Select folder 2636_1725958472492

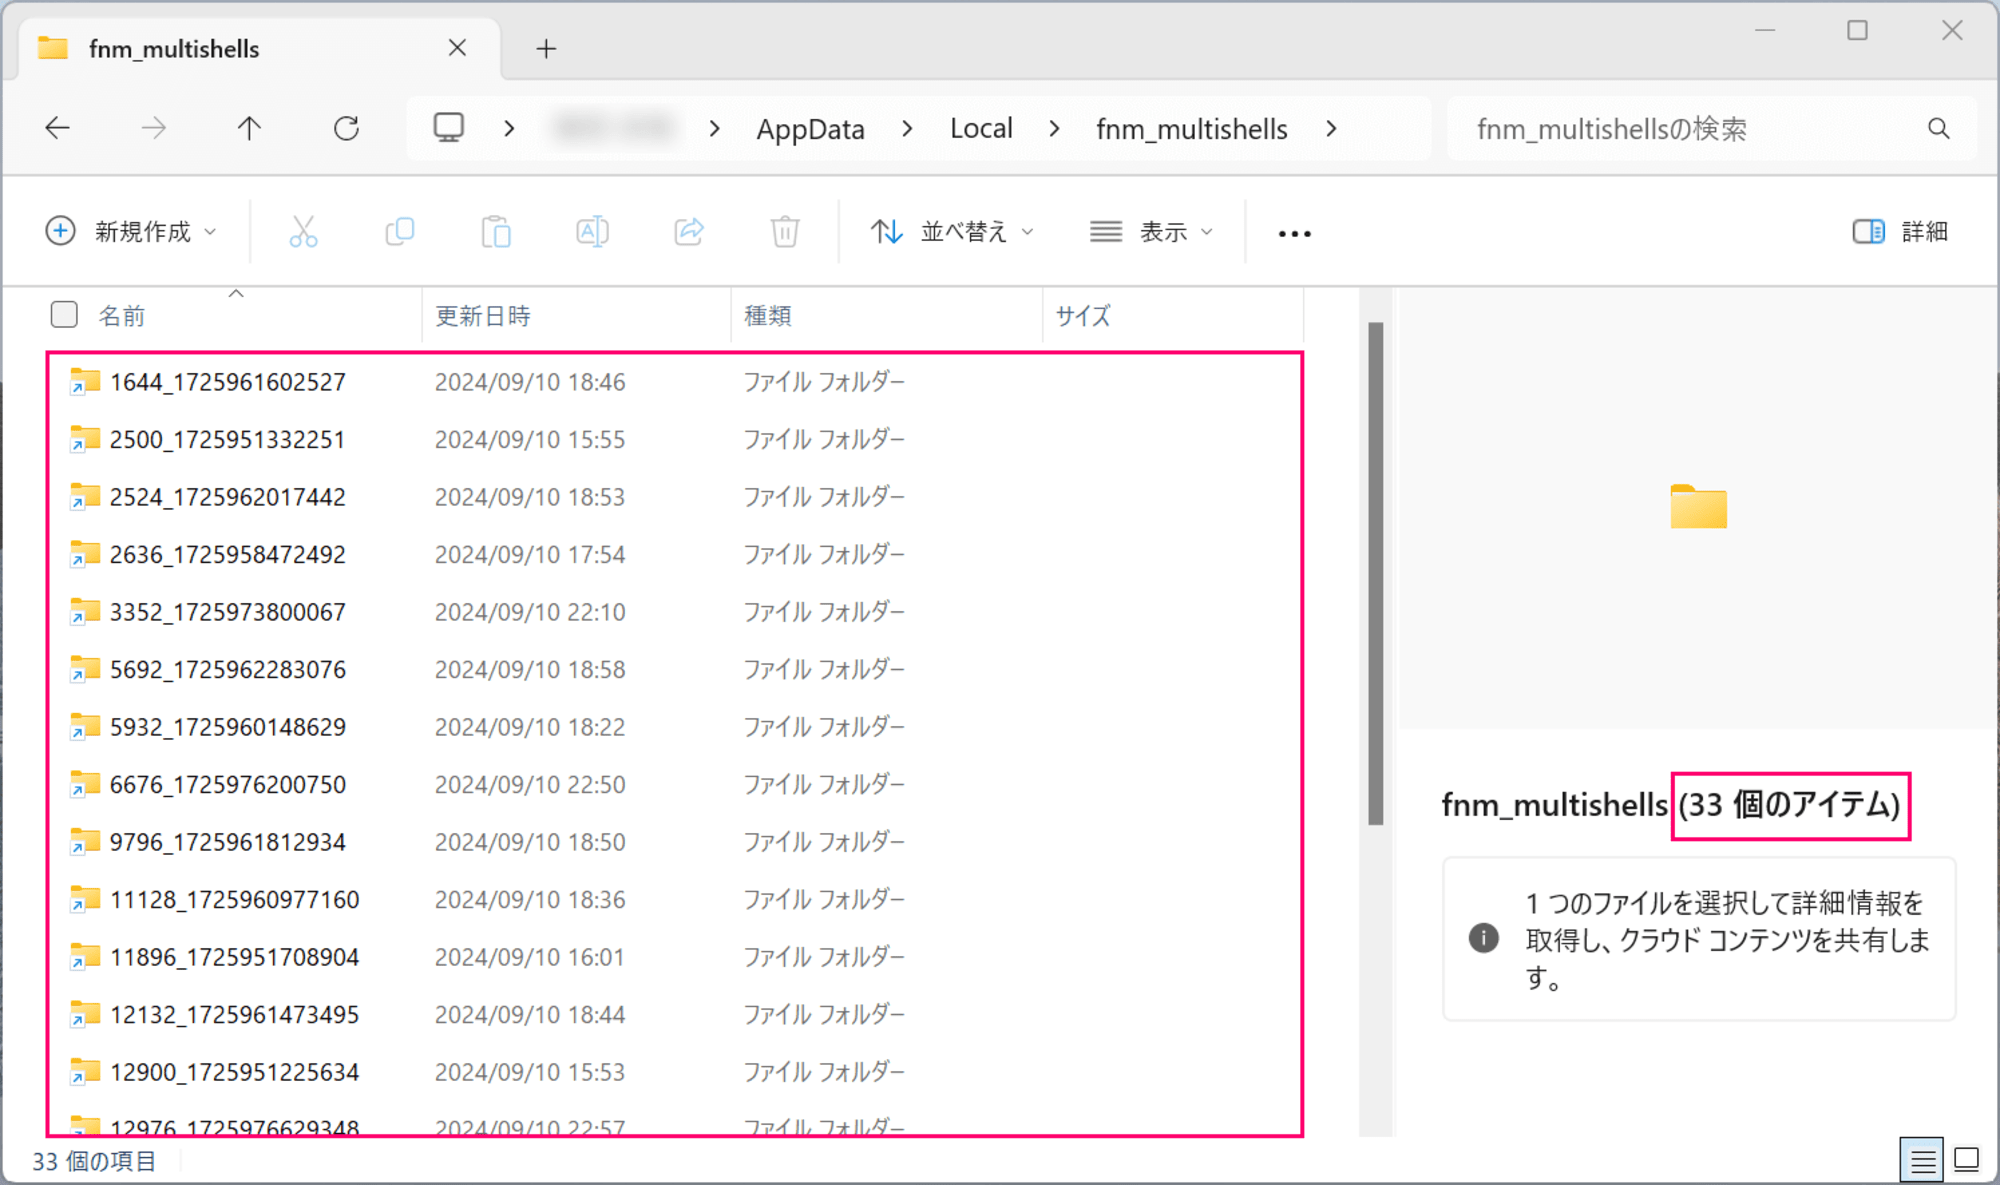pyautogui.click(x=227, y=554)
